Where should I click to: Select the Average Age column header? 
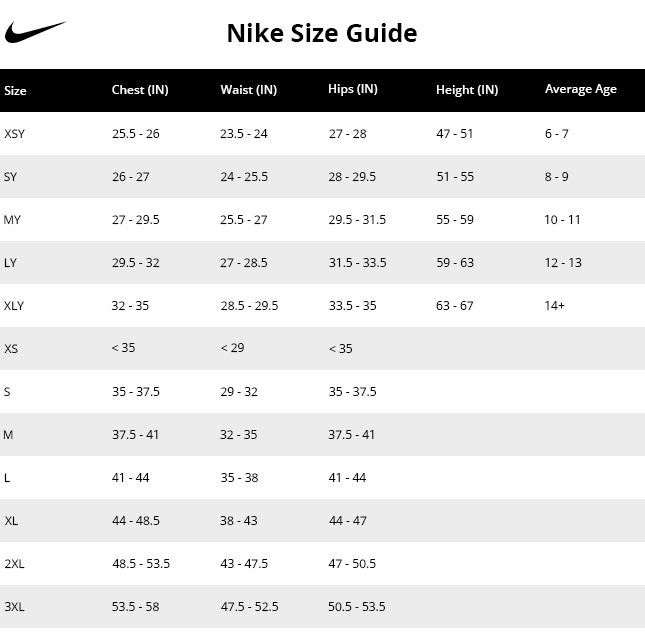pos(580,89)
